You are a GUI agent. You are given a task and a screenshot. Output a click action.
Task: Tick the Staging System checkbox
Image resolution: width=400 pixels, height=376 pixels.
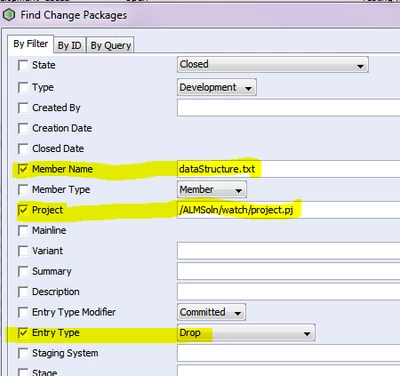23,353
